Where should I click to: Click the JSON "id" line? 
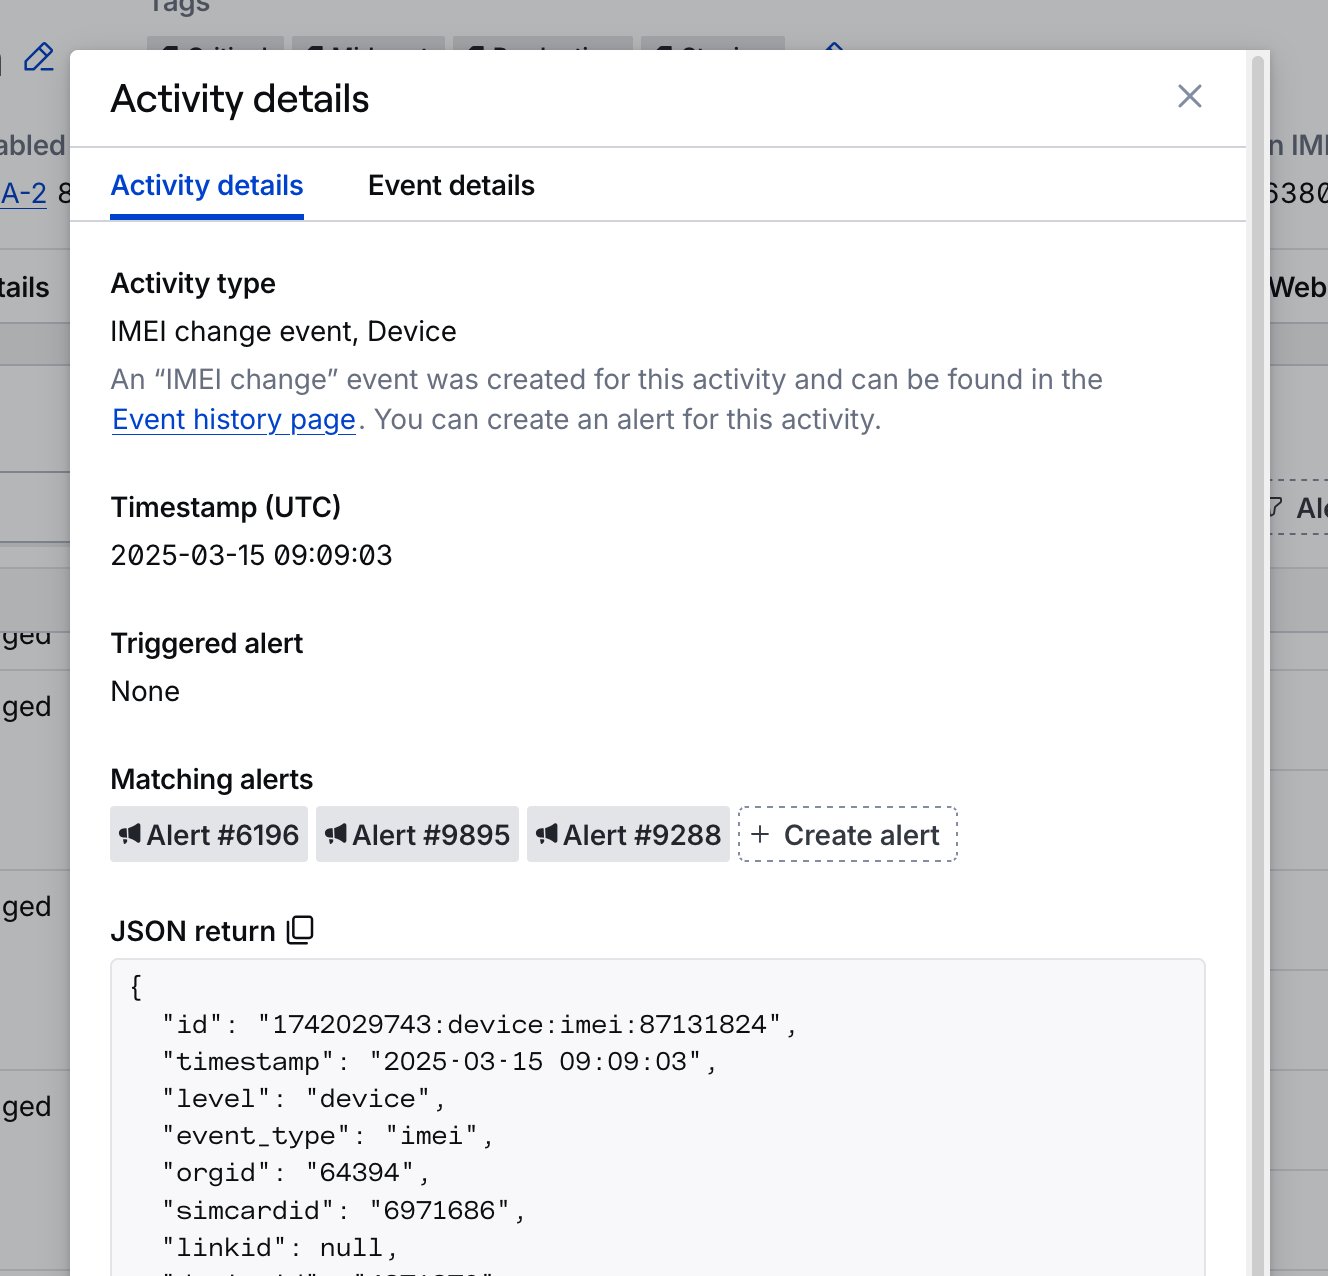[x=479, y=1024]
